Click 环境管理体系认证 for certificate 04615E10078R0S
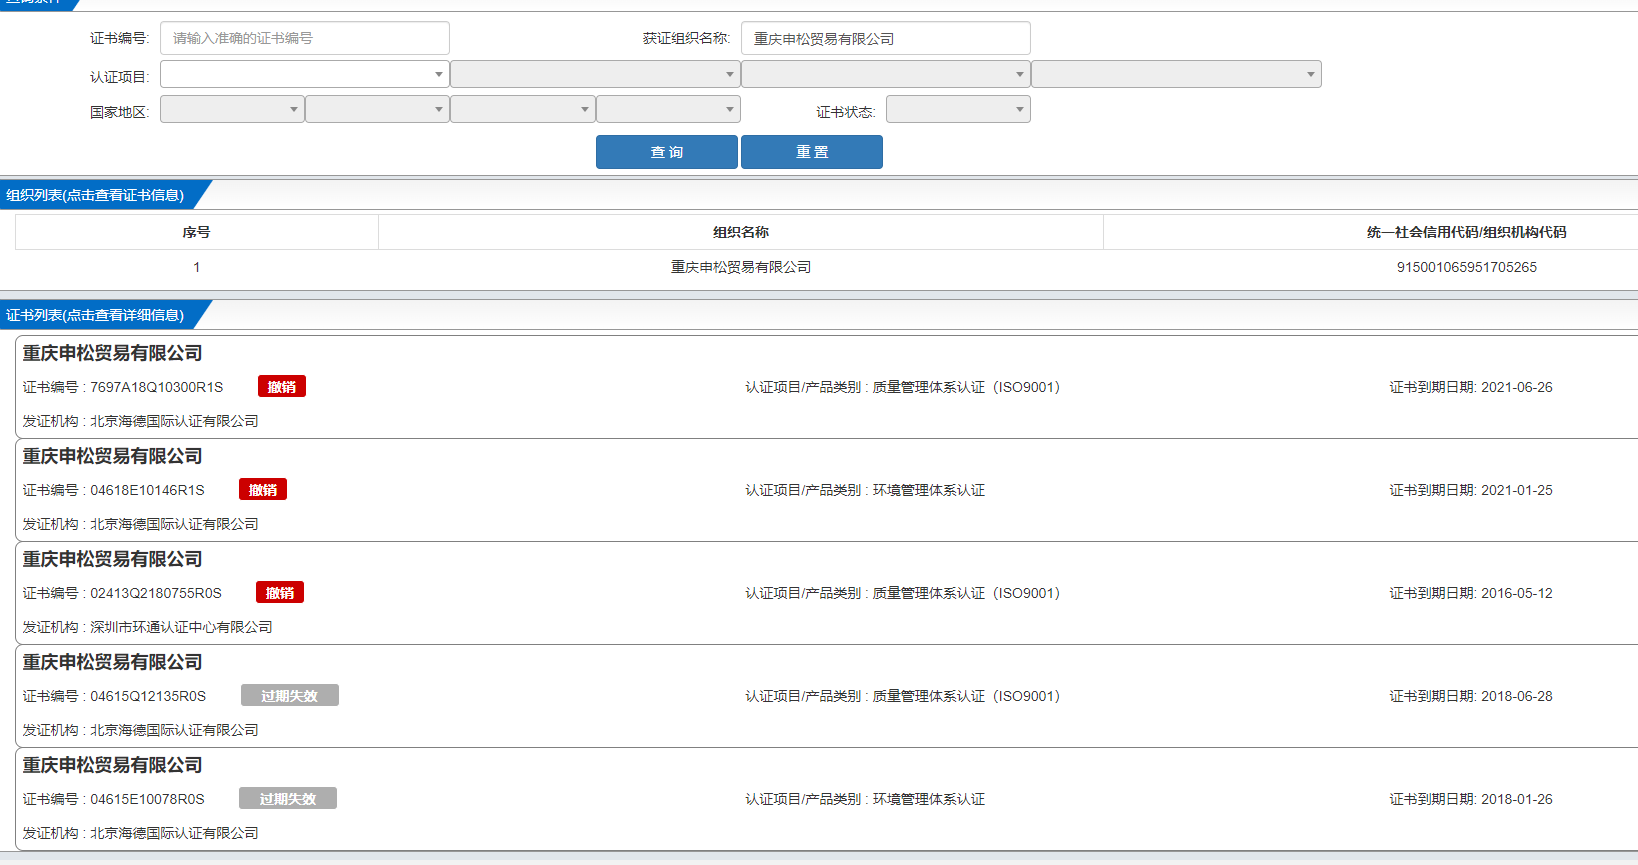1638x865 pixels. coord(929,799)
